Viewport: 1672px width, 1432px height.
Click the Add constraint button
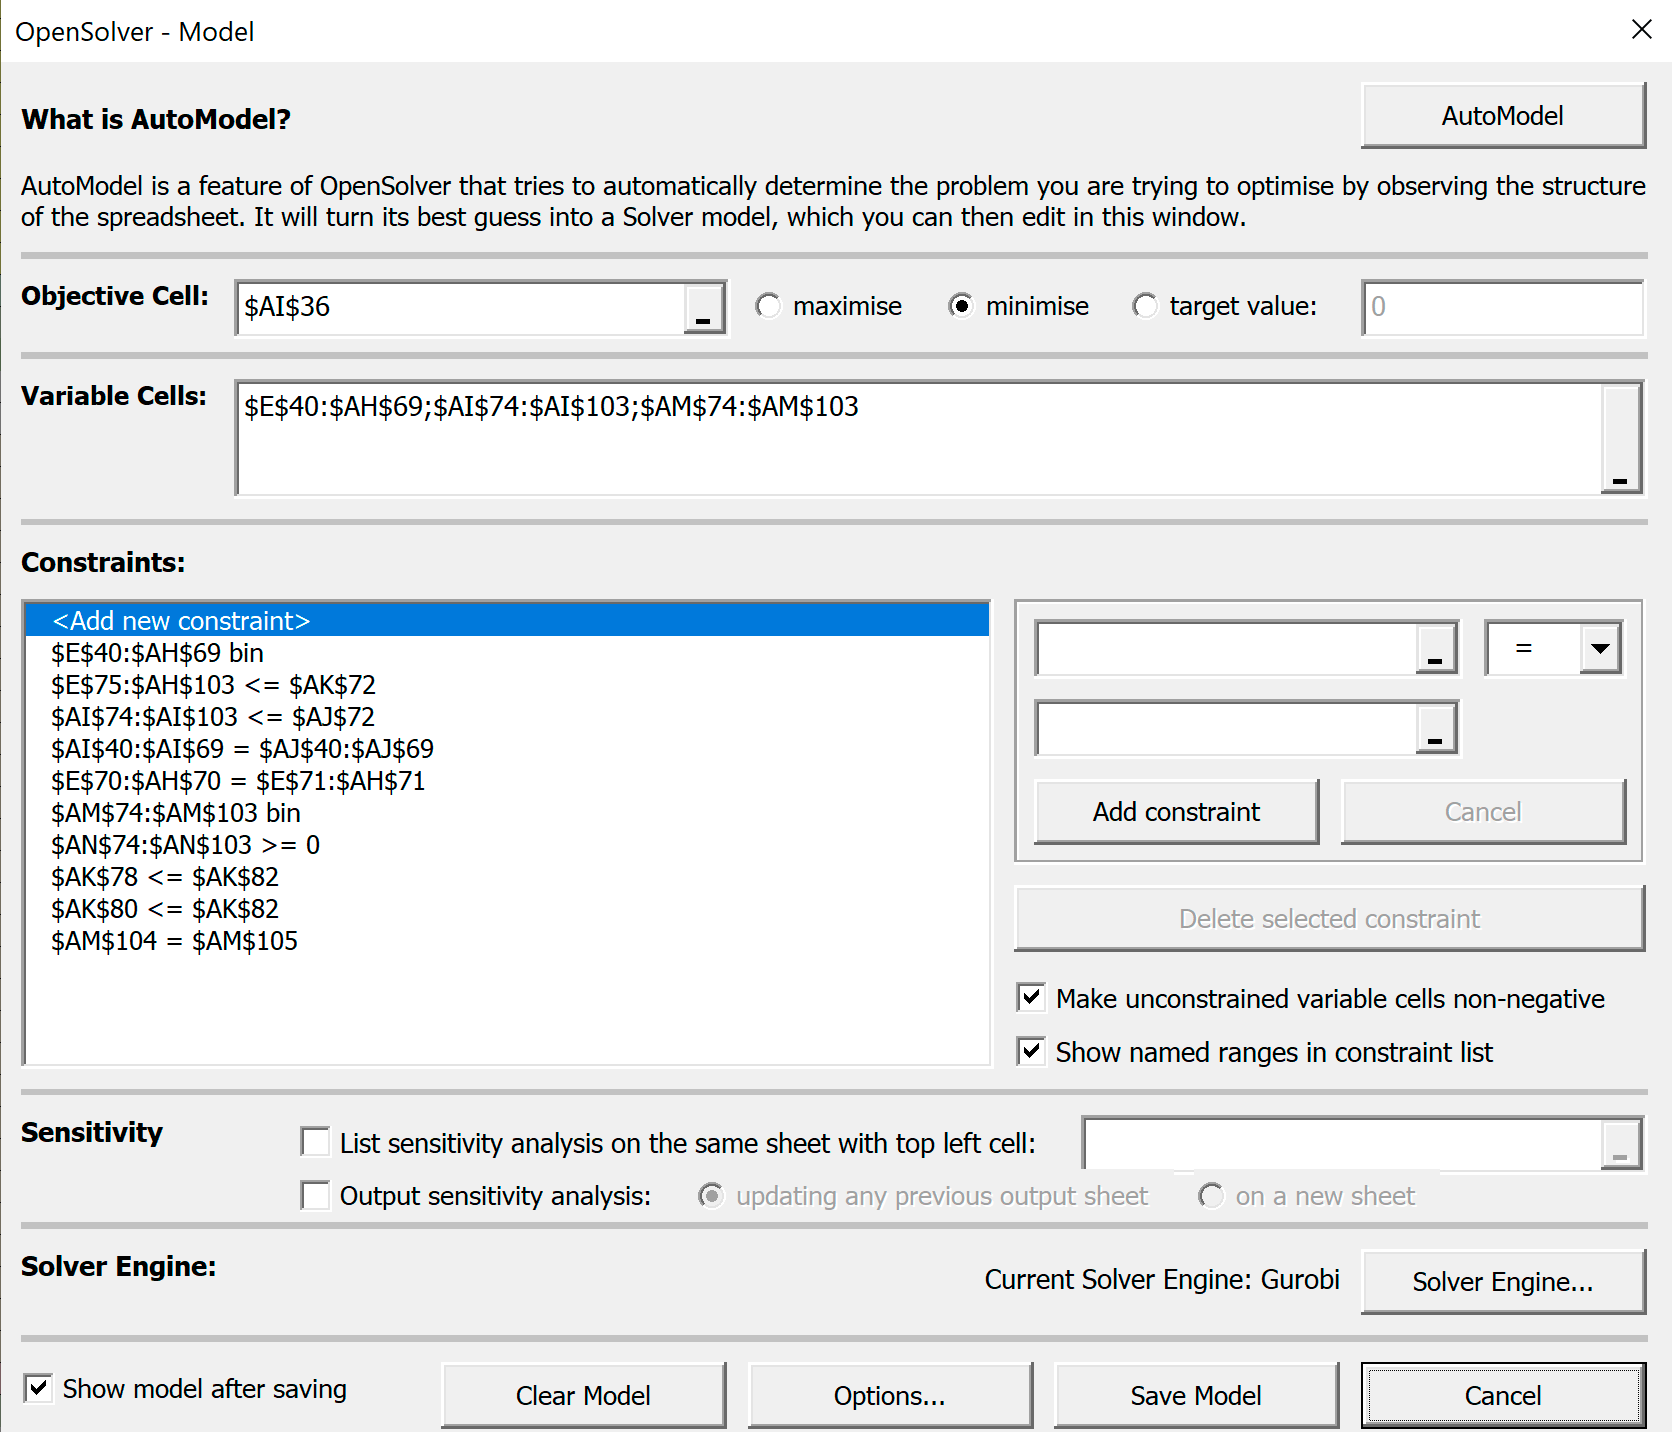pos(1176,812)
